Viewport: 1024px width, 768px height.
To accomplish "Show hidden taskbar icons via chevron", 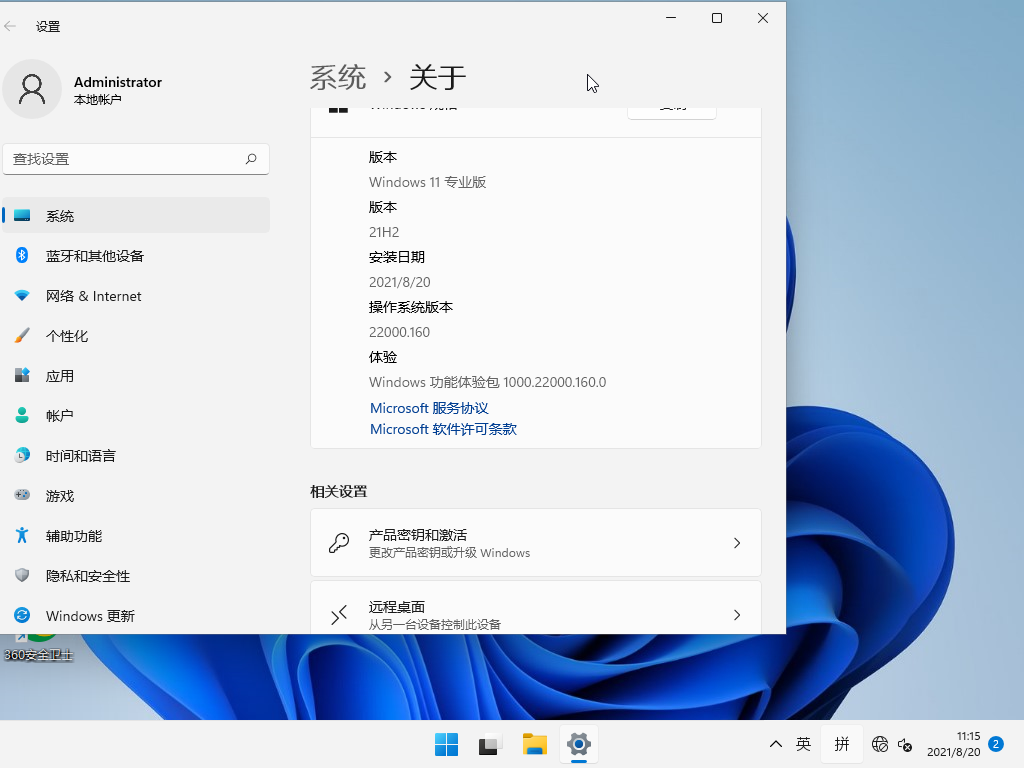I will tap(775, 744).
